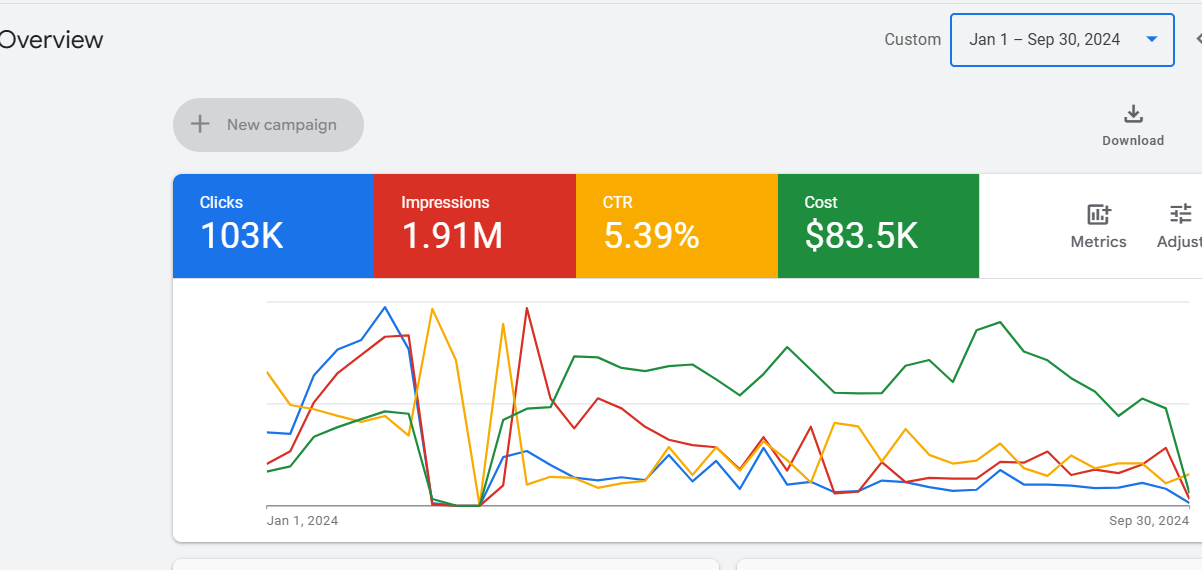
Task: Open the Jan 1 – Sep 30, 2024 date range
Action: point(1044,40)
